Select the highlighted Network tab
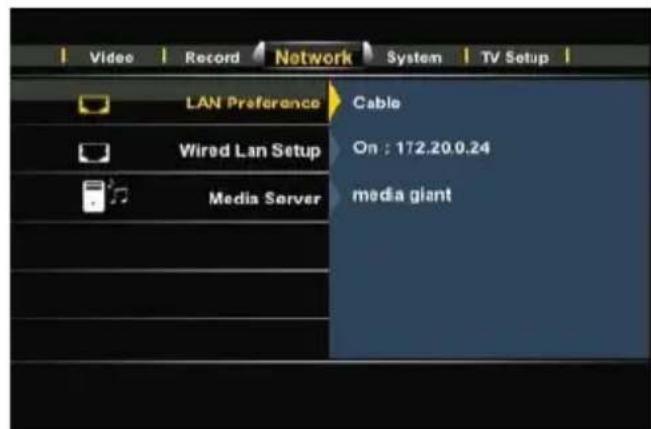Screen dimensions: 651x429 pos(313,57)
